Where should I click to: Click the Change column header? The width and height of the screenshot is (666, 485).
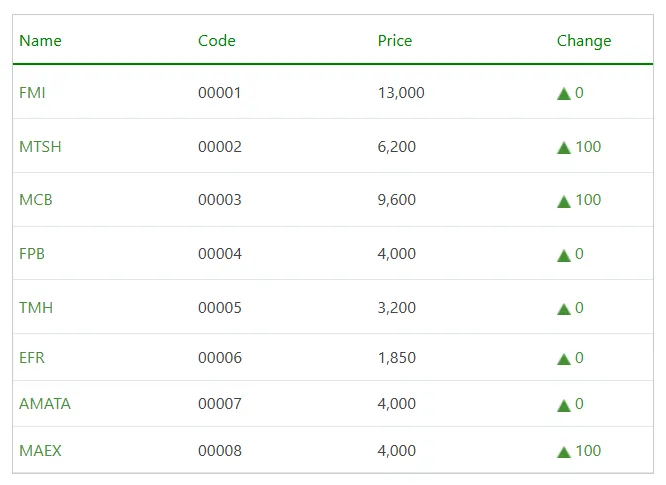584,41
